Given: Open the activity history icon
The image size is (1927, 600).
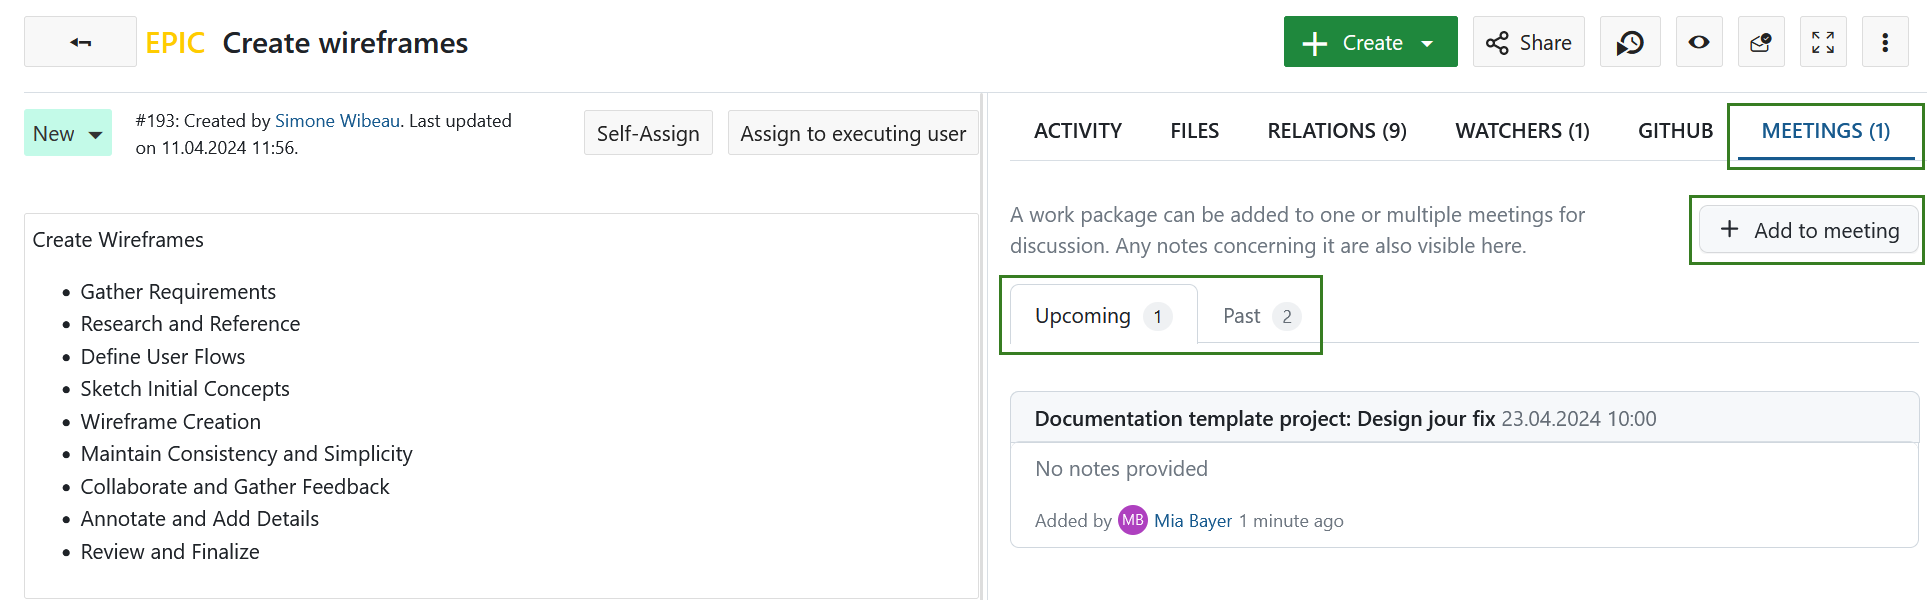Looking at the screenshot, I should click(x=1630, y=42).
